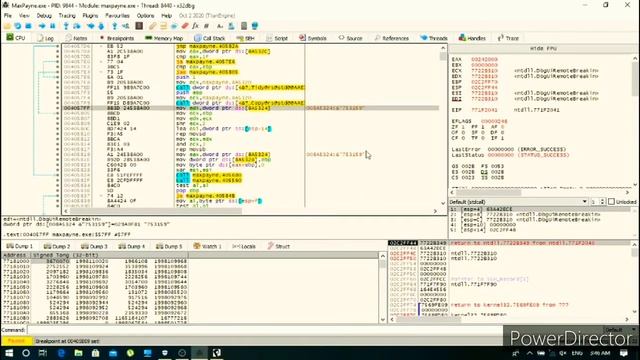Click the Open file folder icon
Image resolution: width=640 pixels, height=360 pixels.
coord(7,26)
